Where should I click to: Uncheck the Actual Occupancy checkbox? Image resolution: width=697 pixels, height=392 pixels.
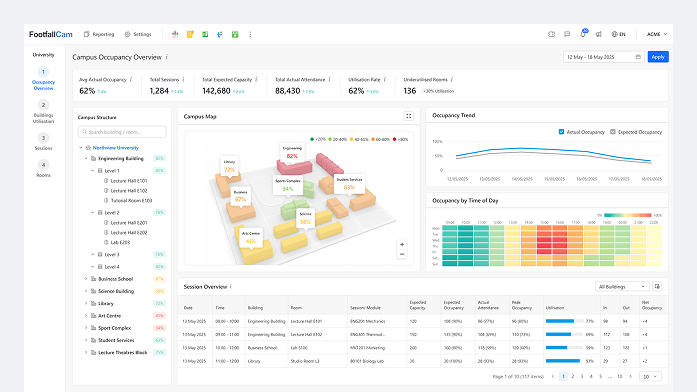(x=561, y=132)
